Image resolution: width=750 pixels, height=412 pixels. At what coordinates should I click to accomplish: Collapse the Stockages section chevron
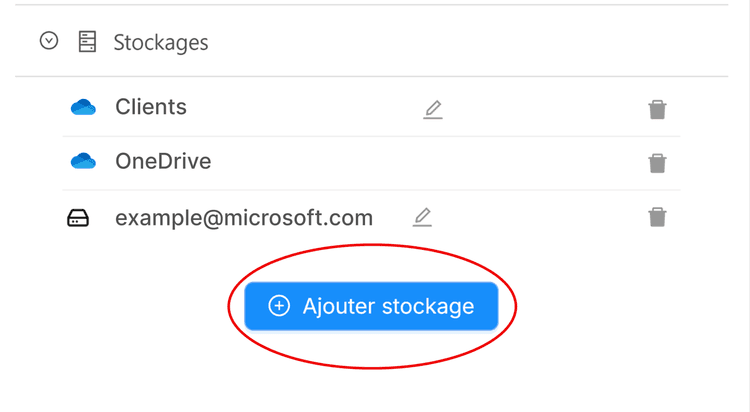click(49, 42)
